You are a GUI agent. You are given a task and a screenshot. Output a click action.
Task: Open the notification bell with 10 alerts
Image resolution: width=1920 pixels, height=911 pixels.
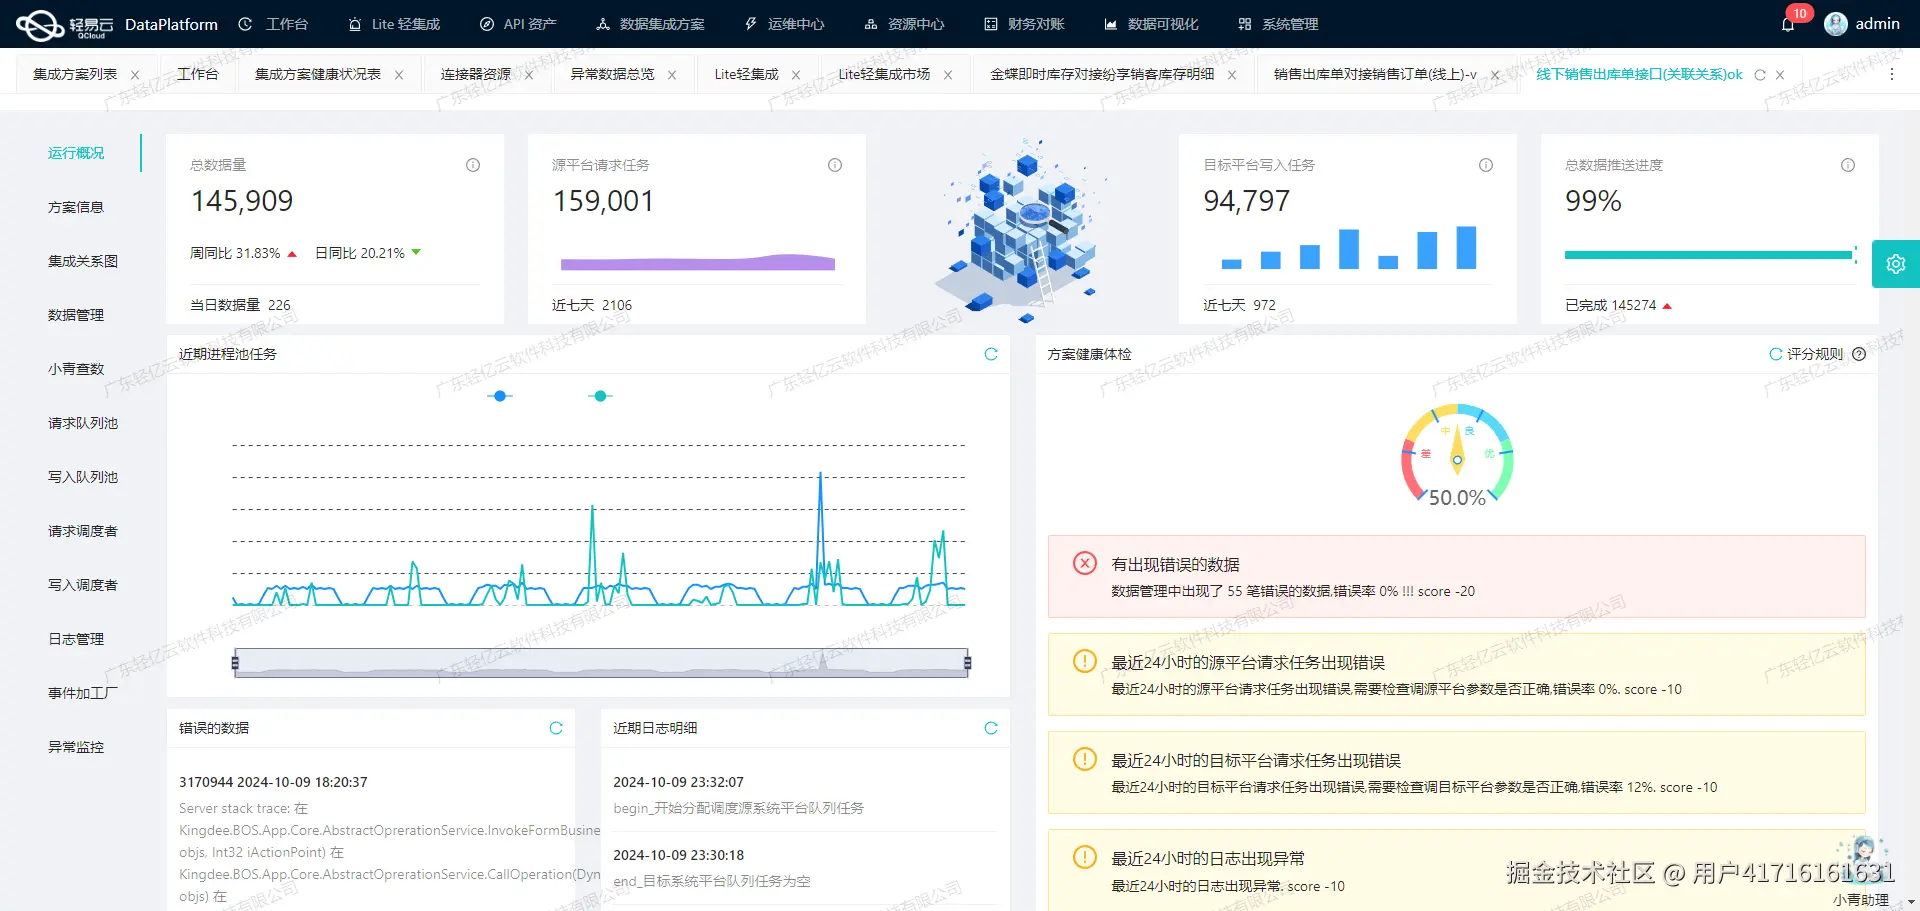[1789, 23]
